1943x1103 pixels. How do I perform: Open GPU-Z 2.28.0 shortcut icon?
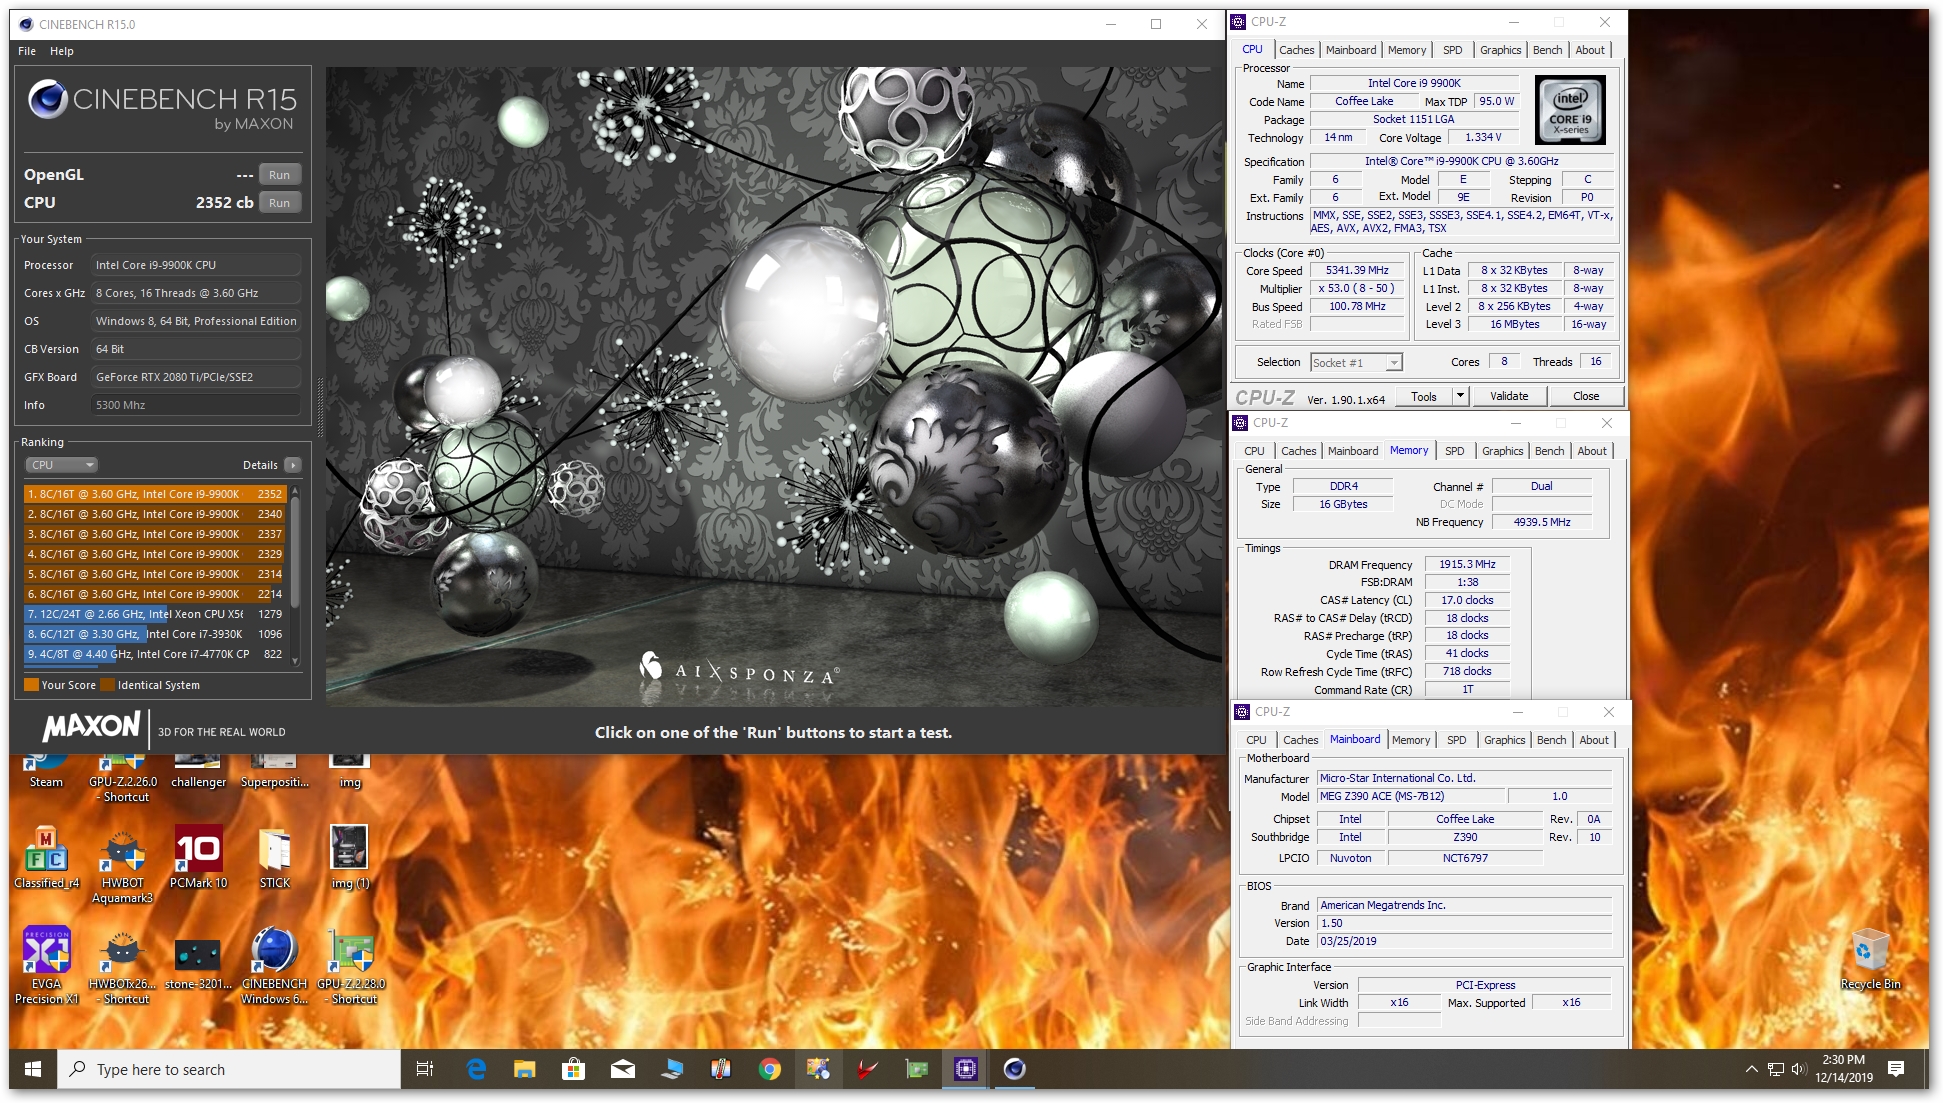351,966
